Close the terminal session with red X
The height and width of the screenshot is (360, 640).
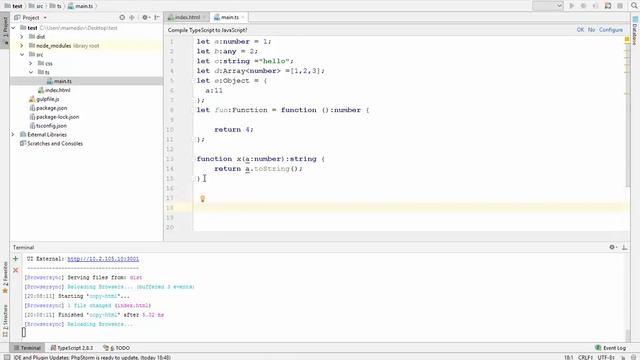click(x=16, y=270)
